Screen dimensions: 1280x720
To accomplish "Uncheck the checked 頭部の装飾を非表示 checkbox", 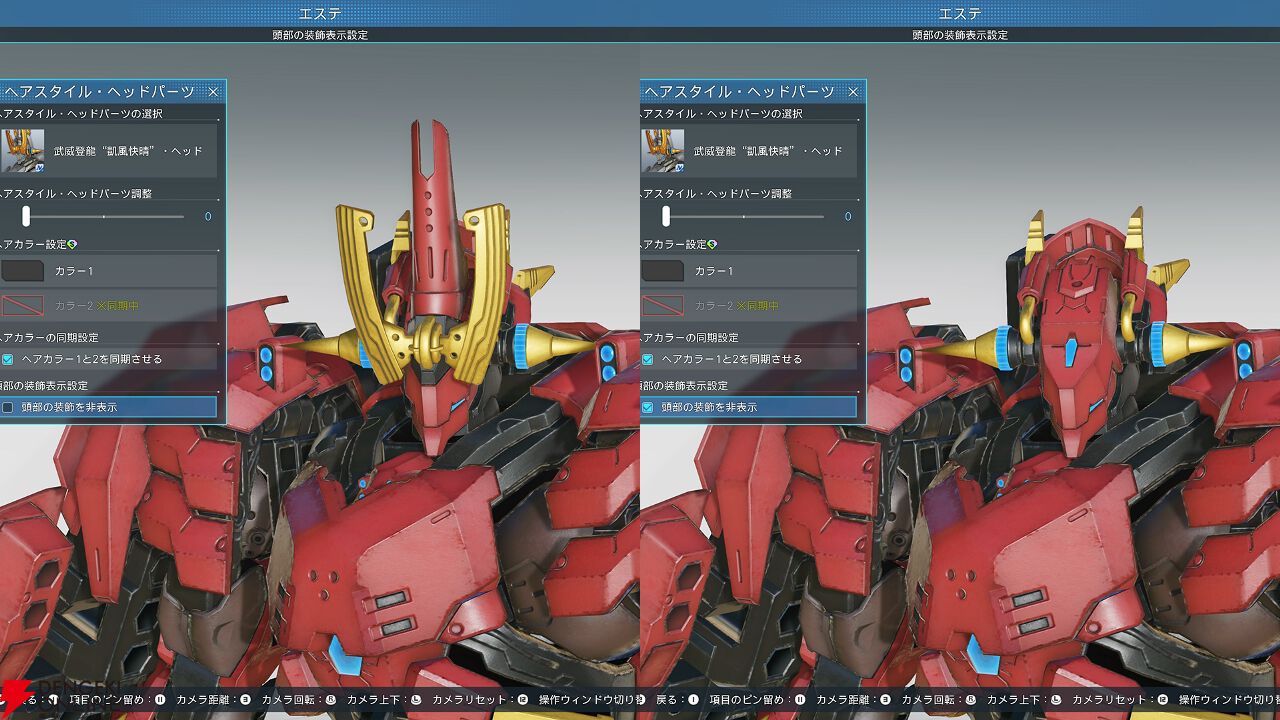I will pos(647,407).
